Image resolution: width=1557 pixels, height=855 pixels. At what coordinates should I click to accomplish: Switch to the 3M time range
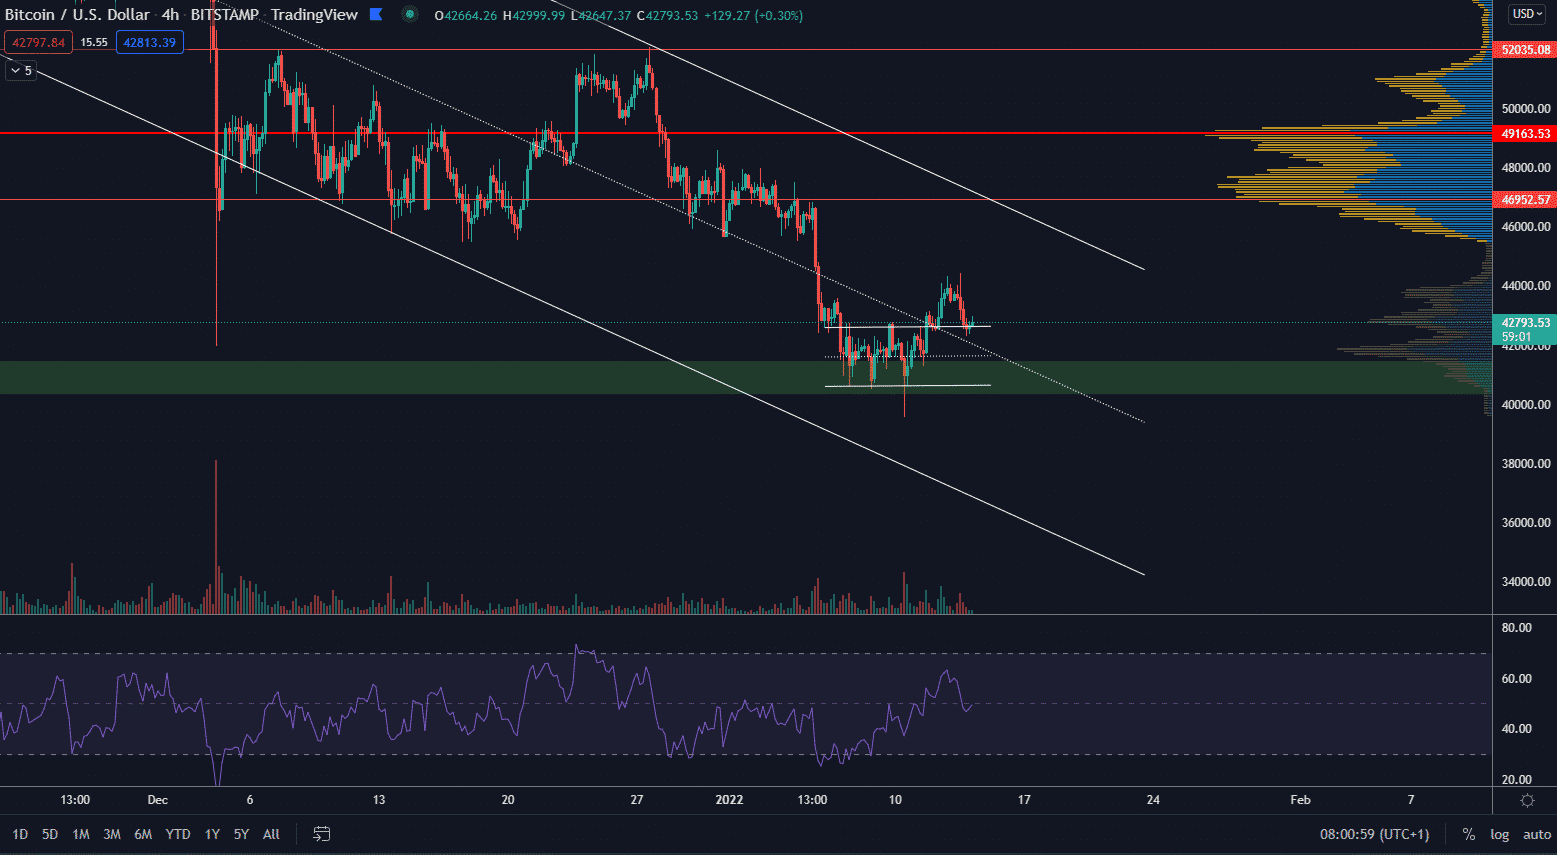click(112, 834)
